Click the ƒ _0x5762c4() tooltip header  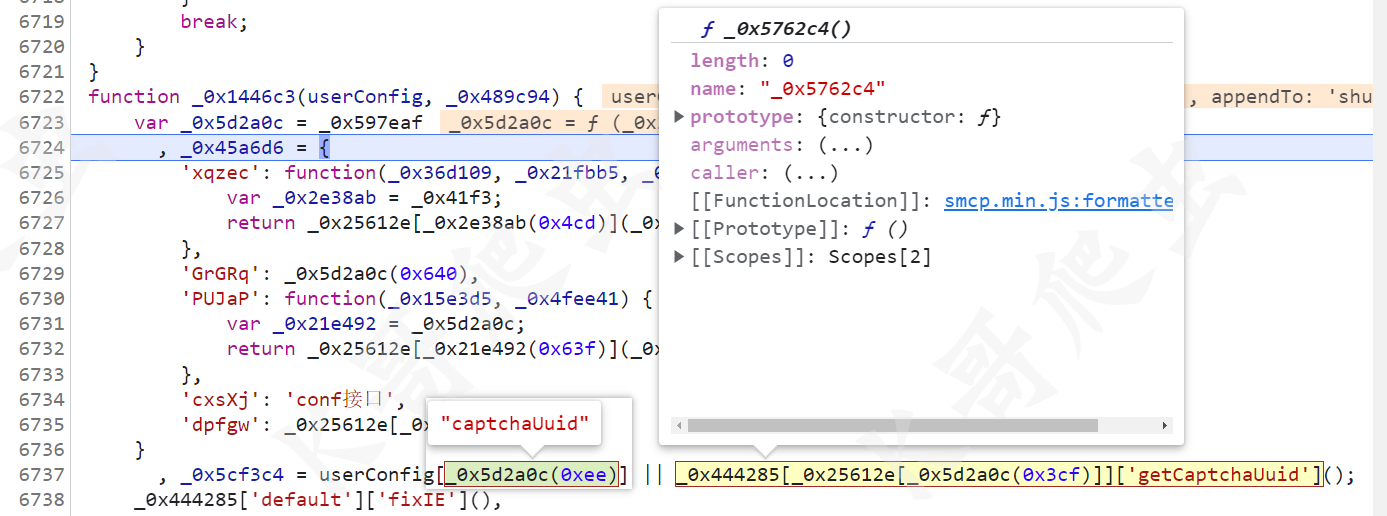coord(776,29)
